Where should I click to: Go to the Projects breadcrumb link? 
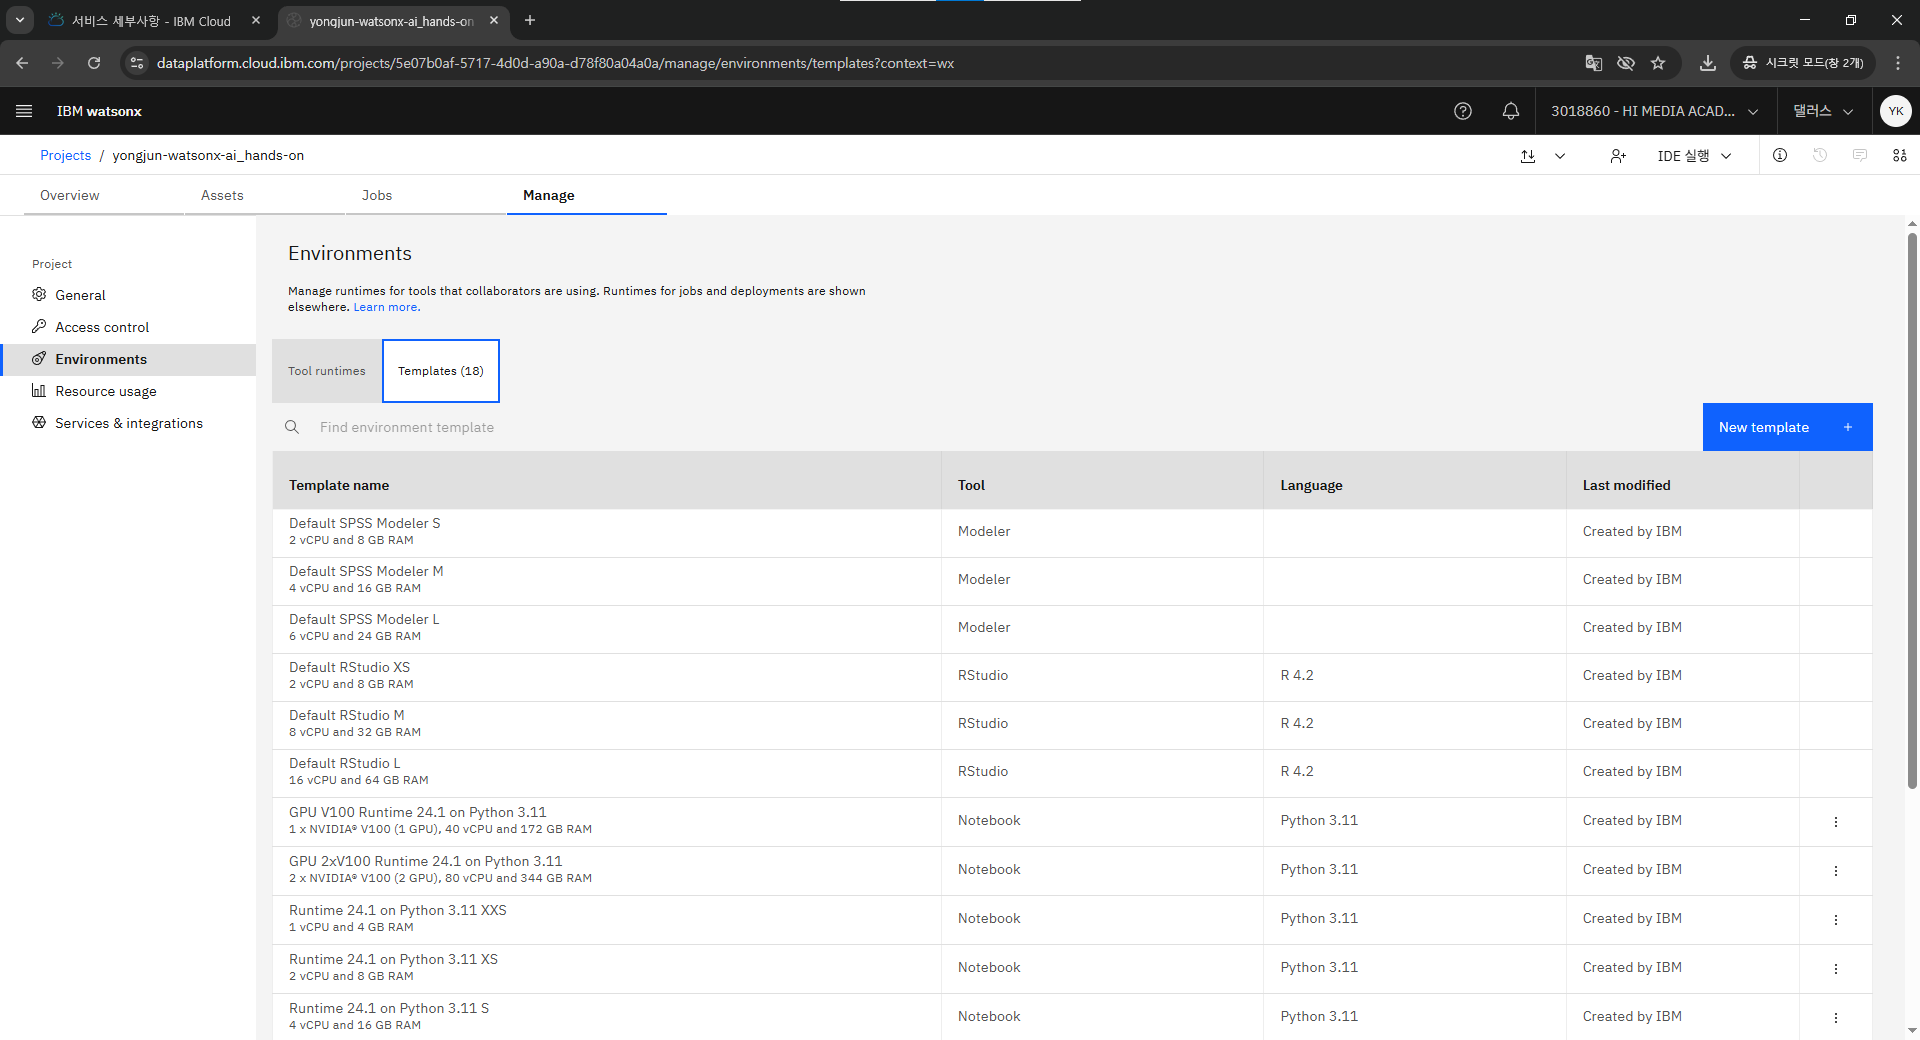(65, 155)
